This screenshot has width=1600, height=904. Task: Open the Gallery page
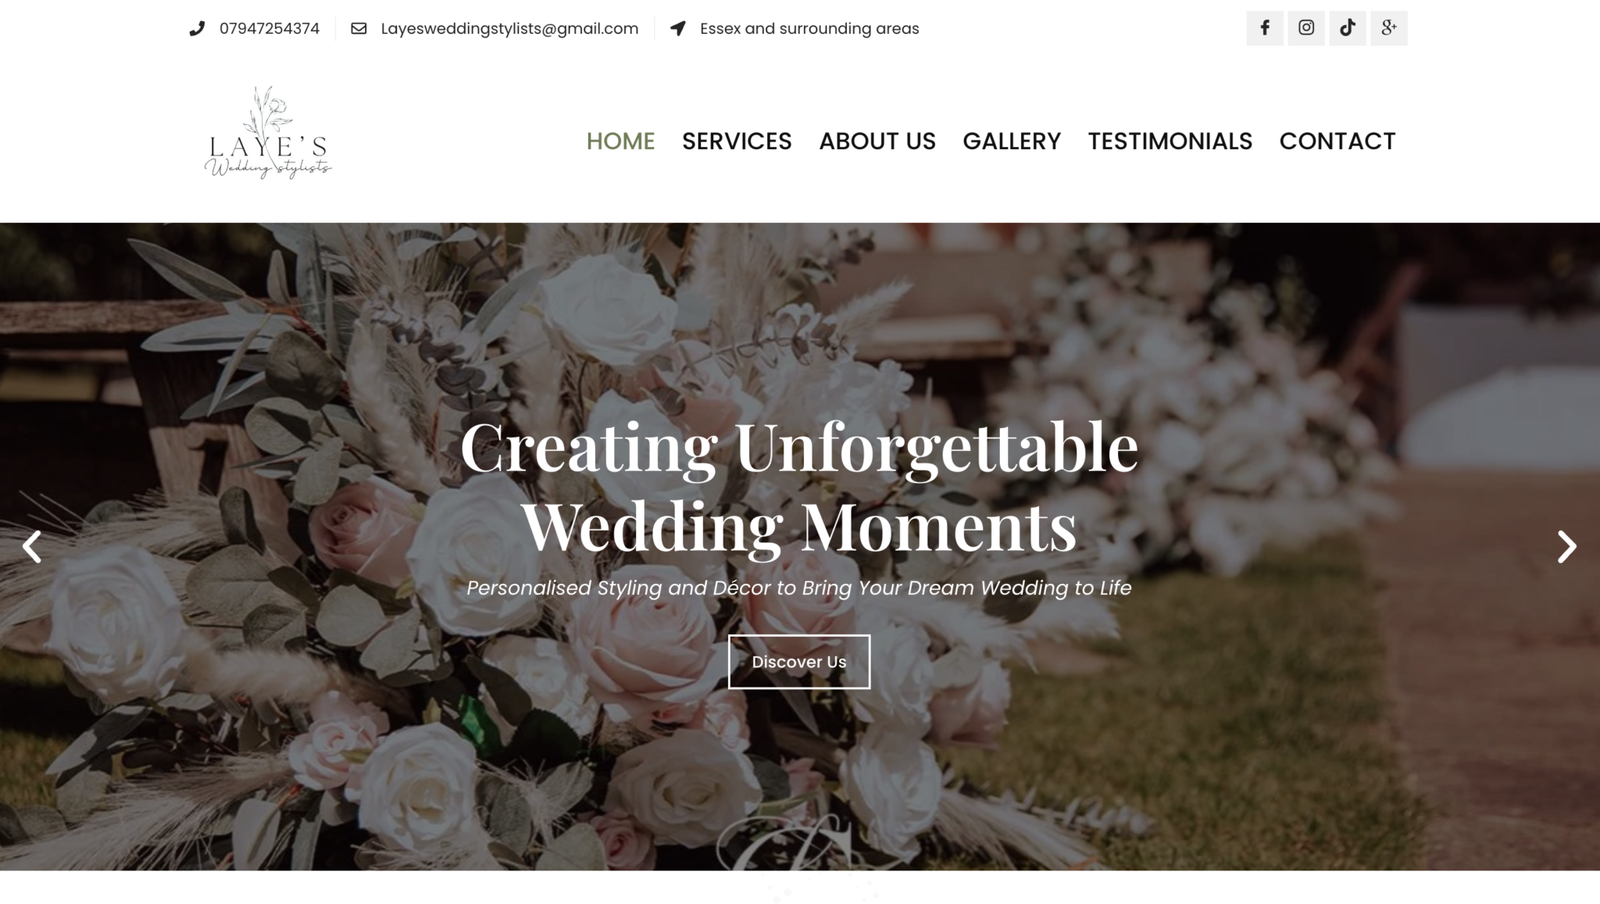(1012, 141)
